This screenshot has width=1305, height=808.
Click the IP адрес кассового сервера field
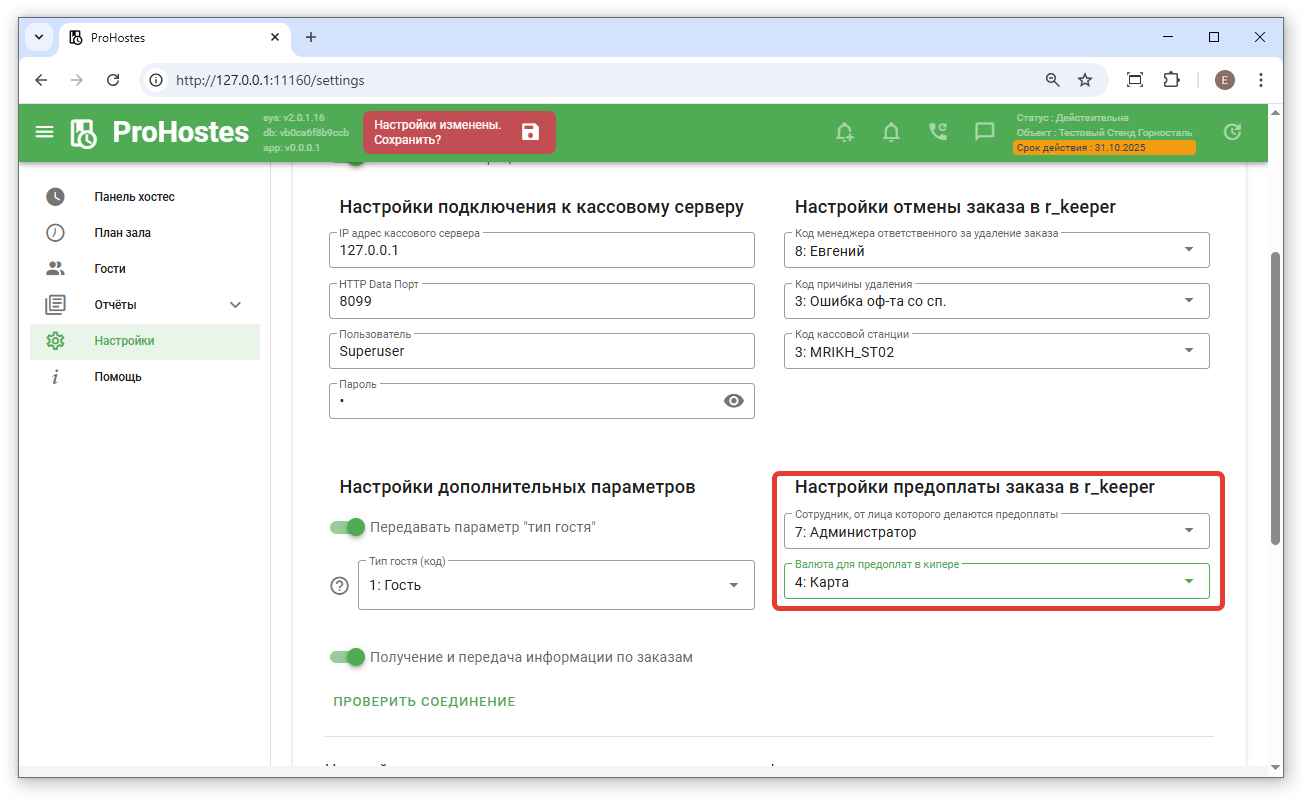click(541, 251)
